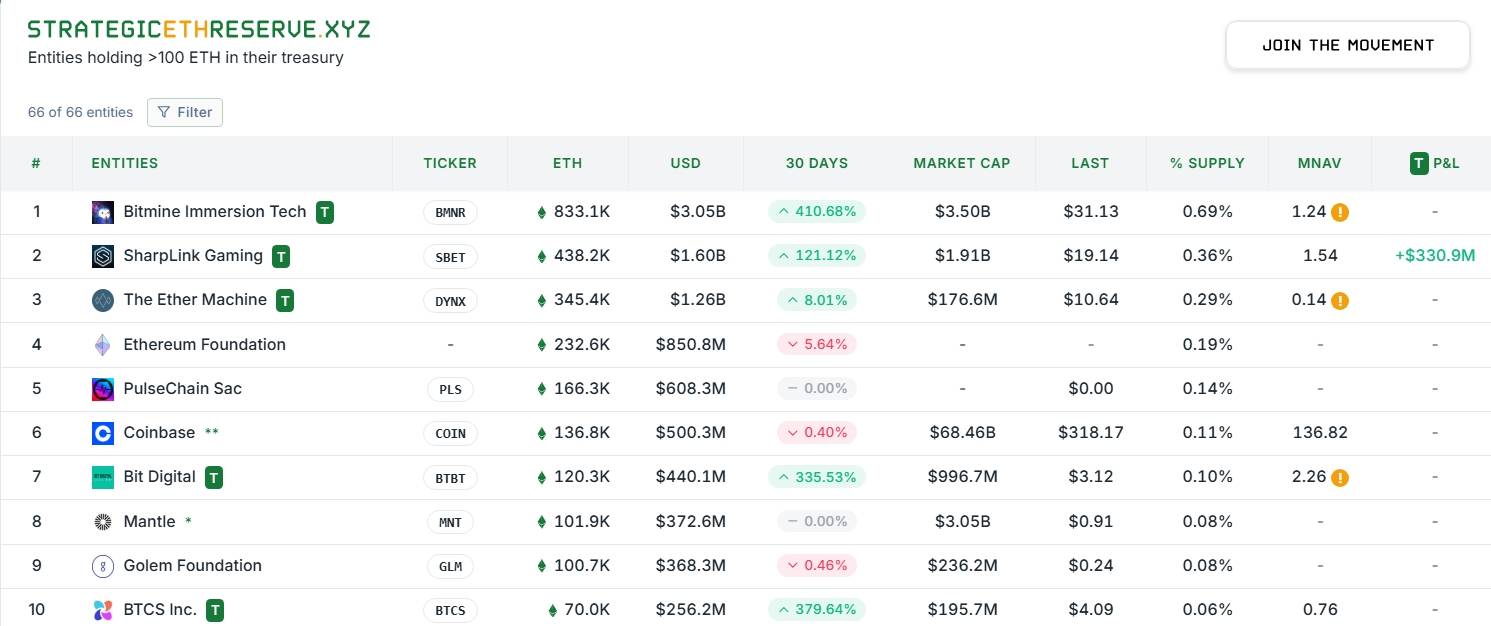Click the Mantle logo icon
1491x626 pixels.
pyautogui.click(x=103, y=522)
